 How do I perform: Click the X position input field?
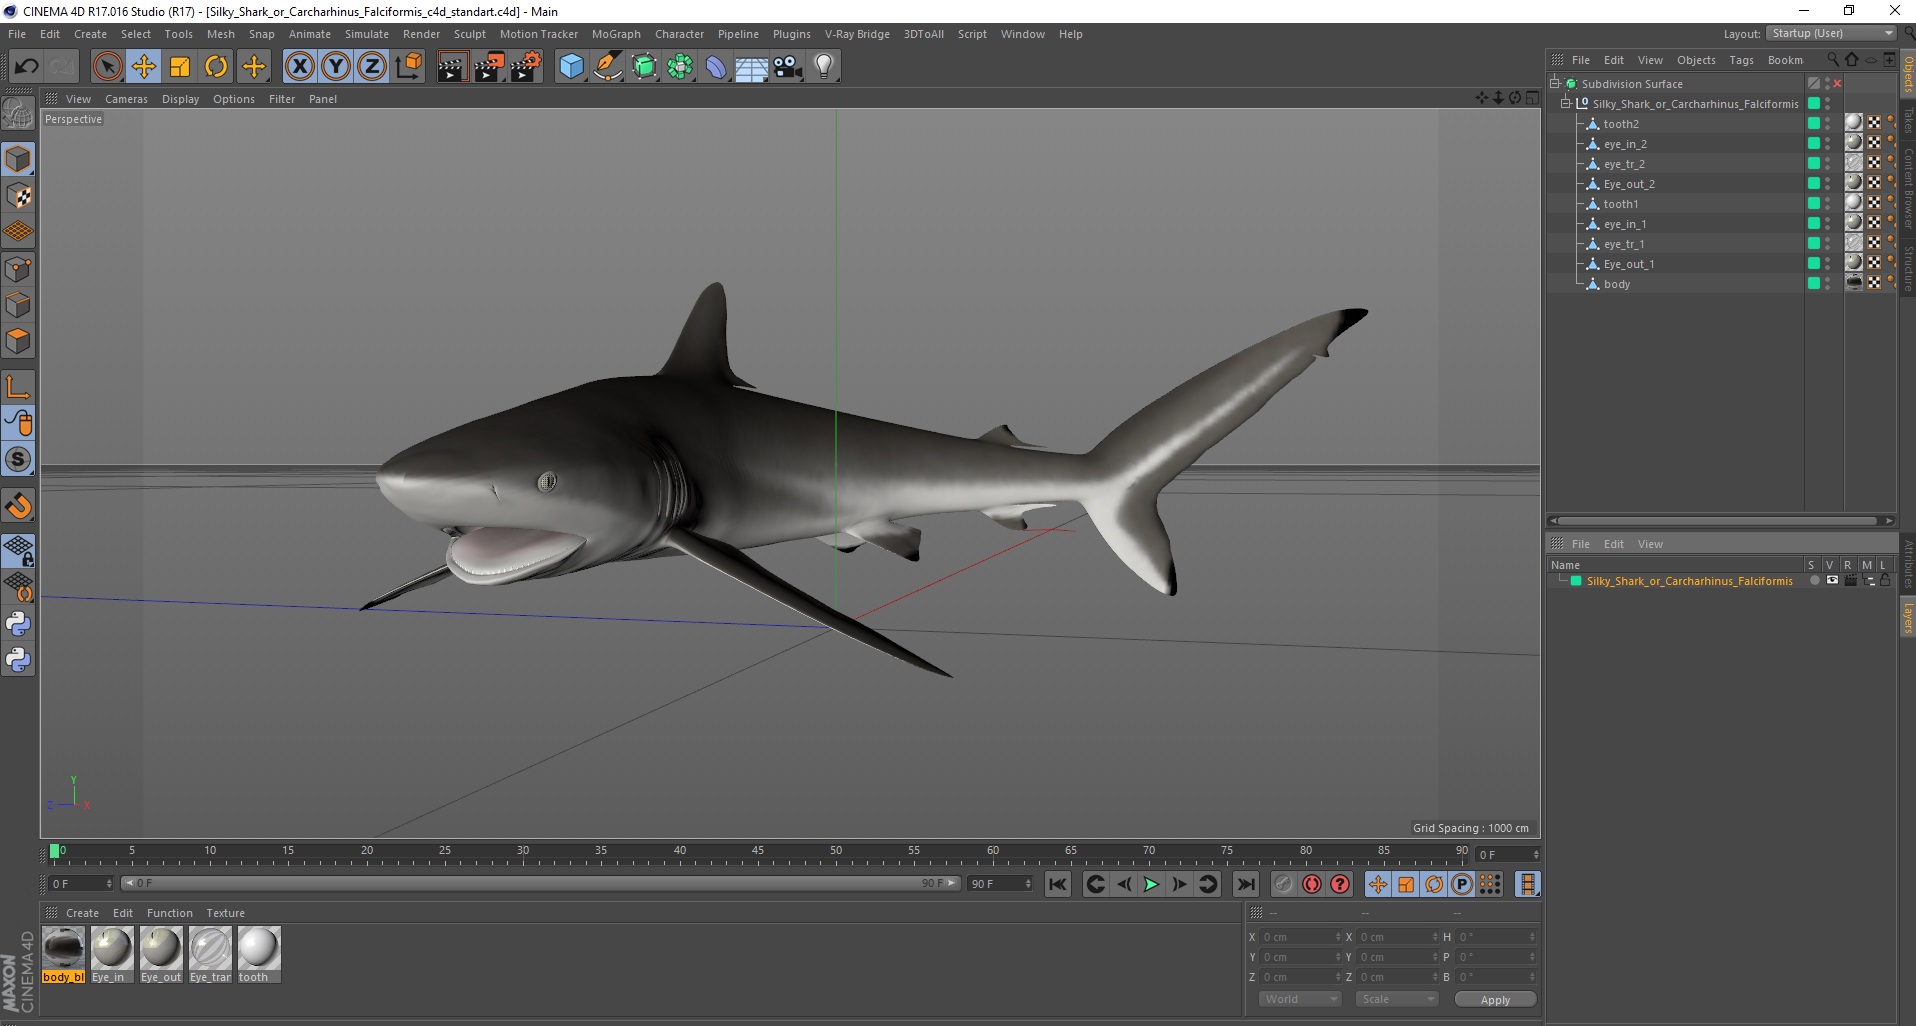(x=1299, y=937)
